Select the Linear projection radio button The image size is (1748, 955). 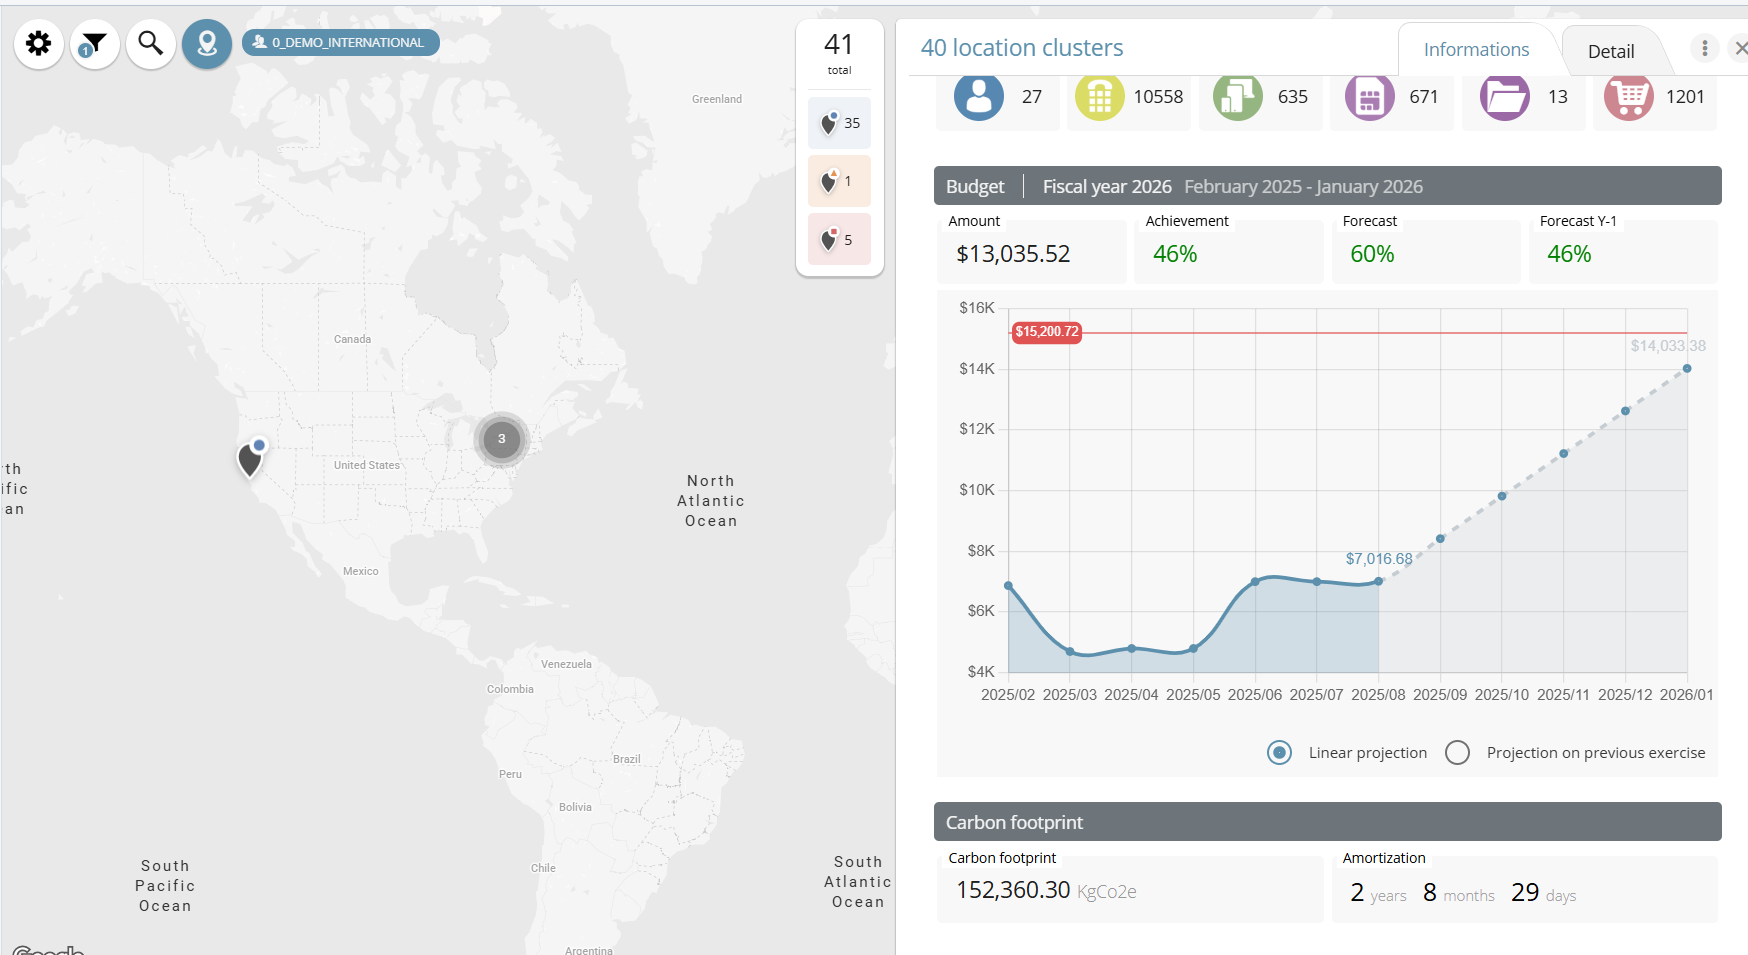click(x=1279, y=753)
